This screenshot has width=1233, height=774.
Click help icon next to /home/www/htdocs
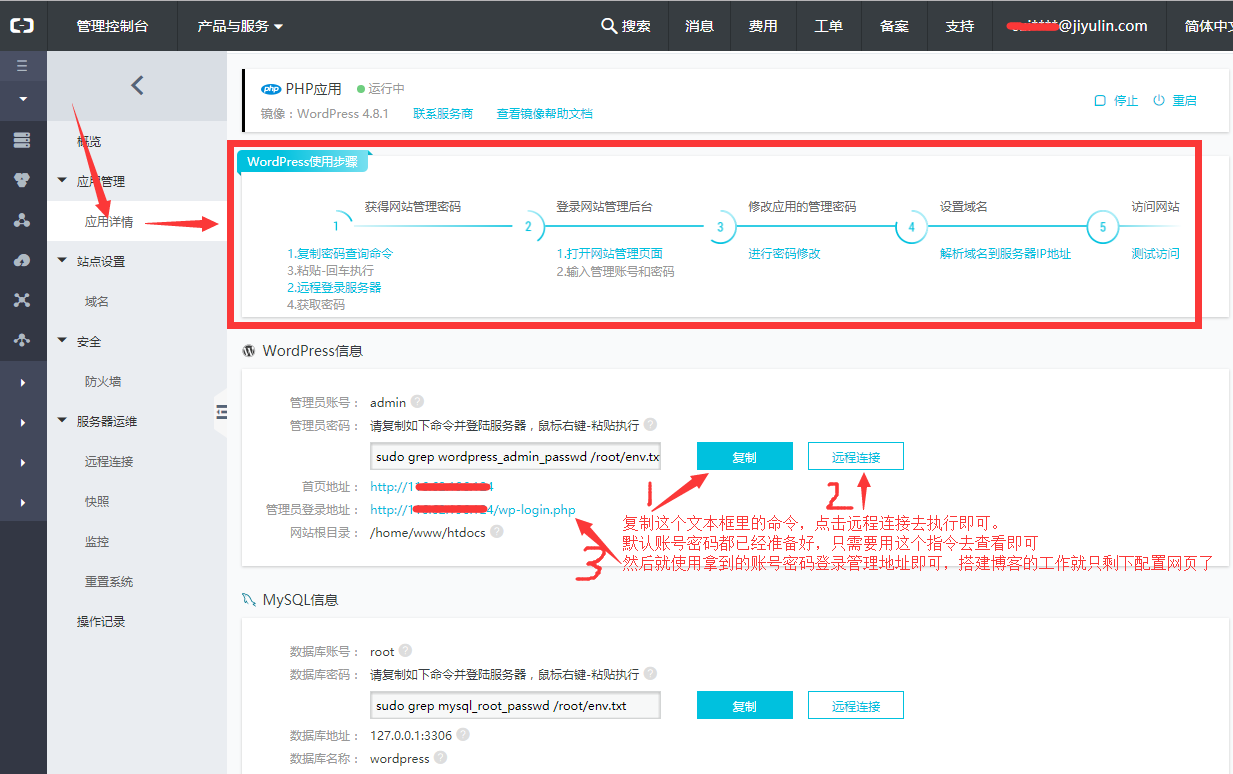pos(497,532)
